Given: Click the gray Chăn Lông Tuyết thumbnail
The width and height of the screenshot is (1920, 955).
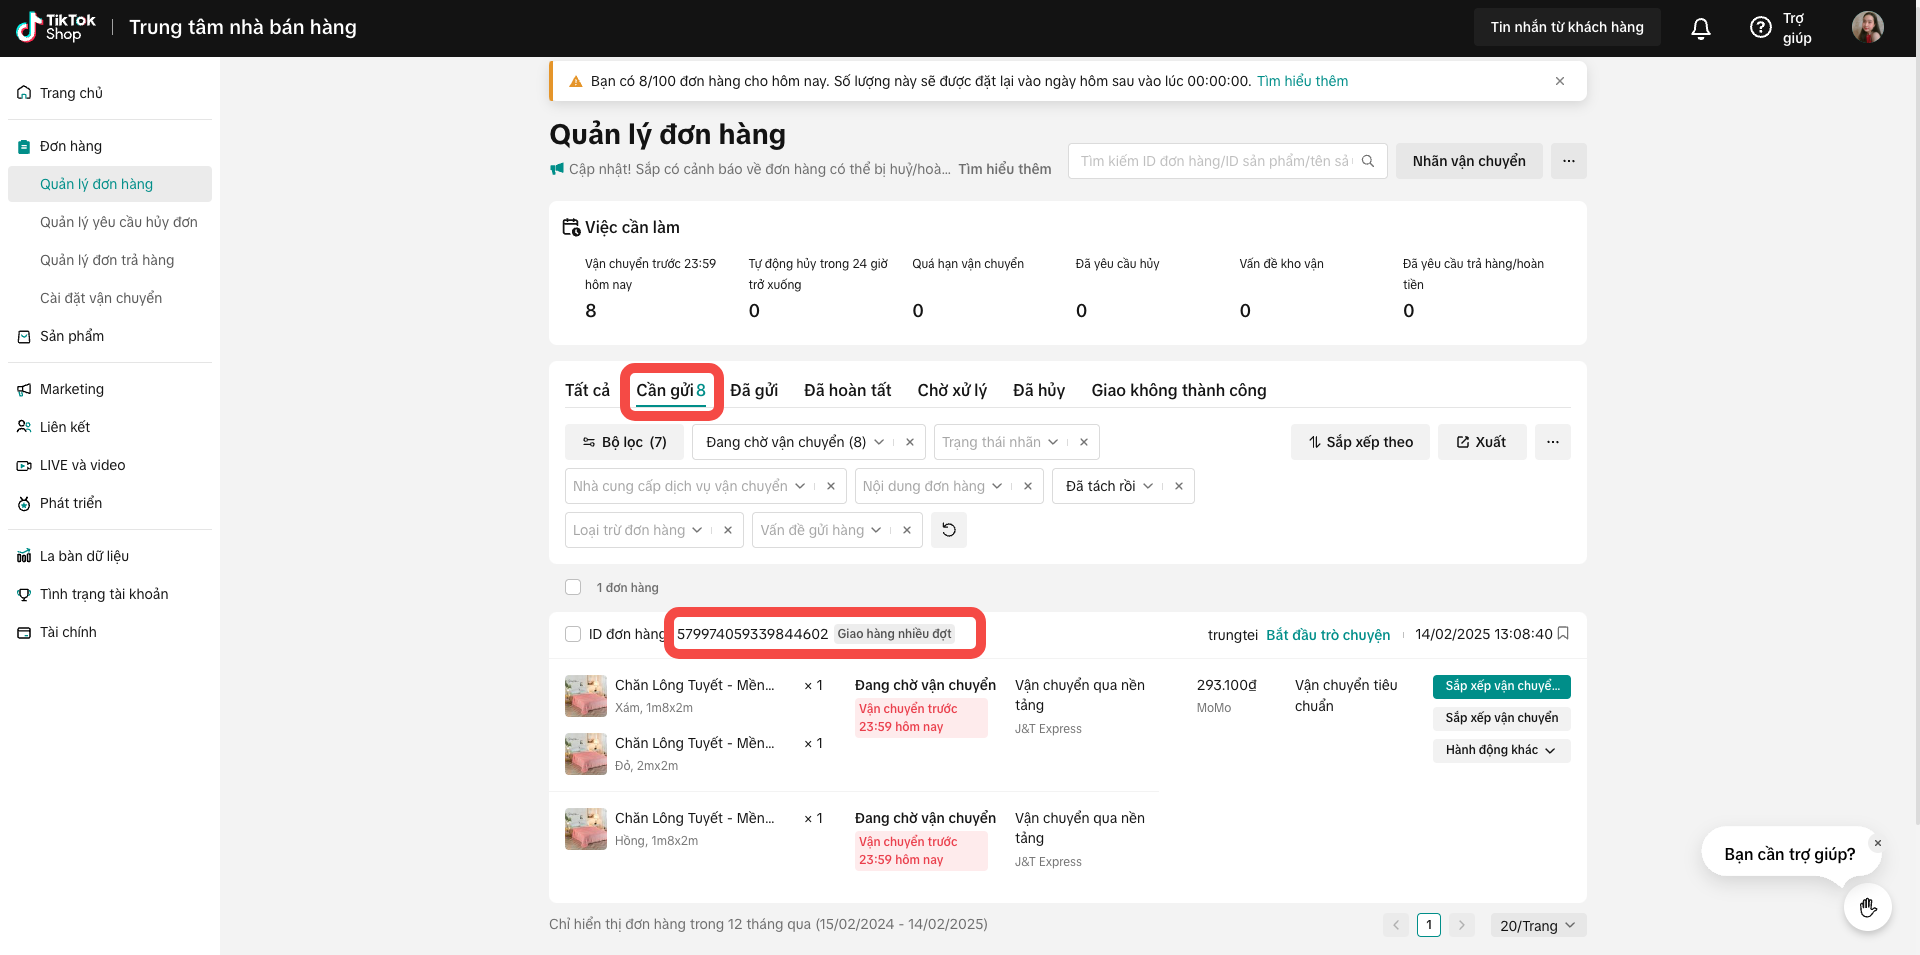Looking at the screenshot, I should [x=585, y=696].
